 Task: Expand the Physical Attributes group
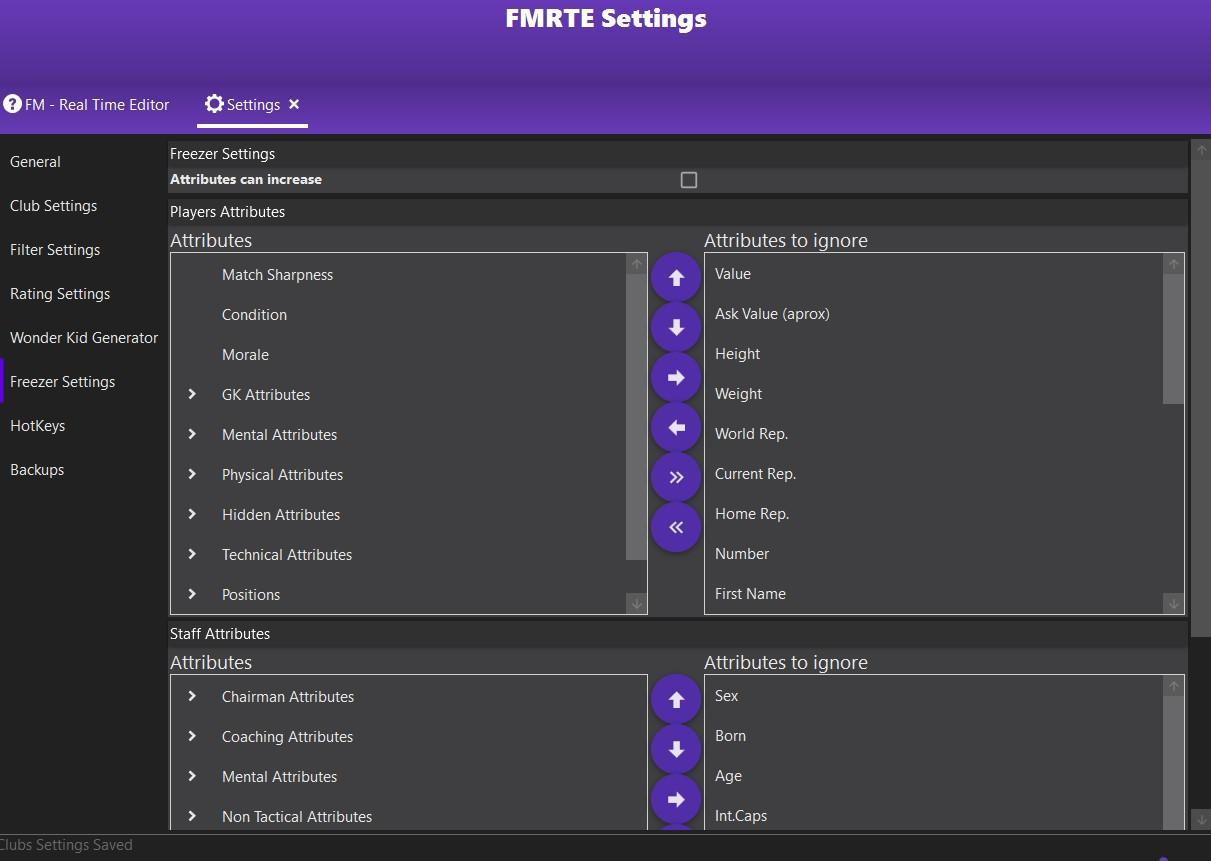tap(192, 474)
